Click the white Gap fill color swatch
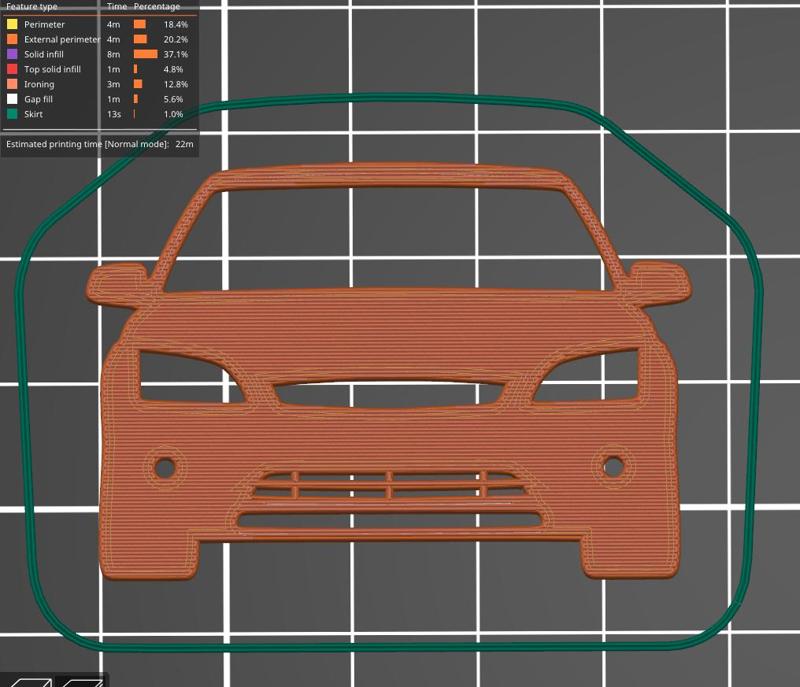This screenshot has width=800, height=687. pyautogui.click(x=12, y=99)
